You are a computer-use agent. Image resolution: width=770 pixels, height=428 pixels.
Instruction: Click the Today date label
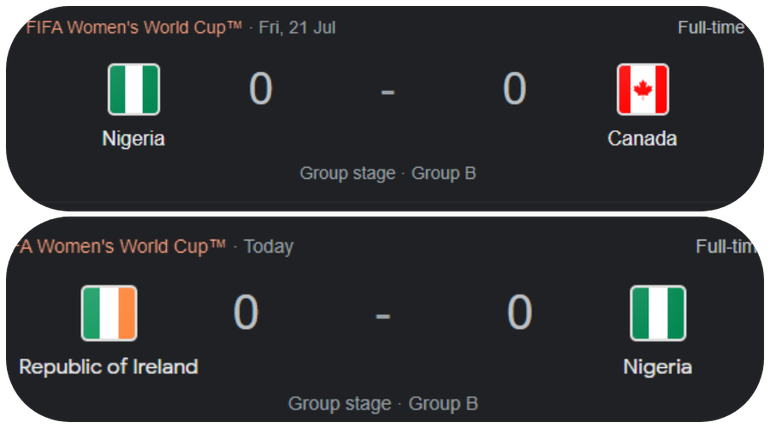coord(269,246)
